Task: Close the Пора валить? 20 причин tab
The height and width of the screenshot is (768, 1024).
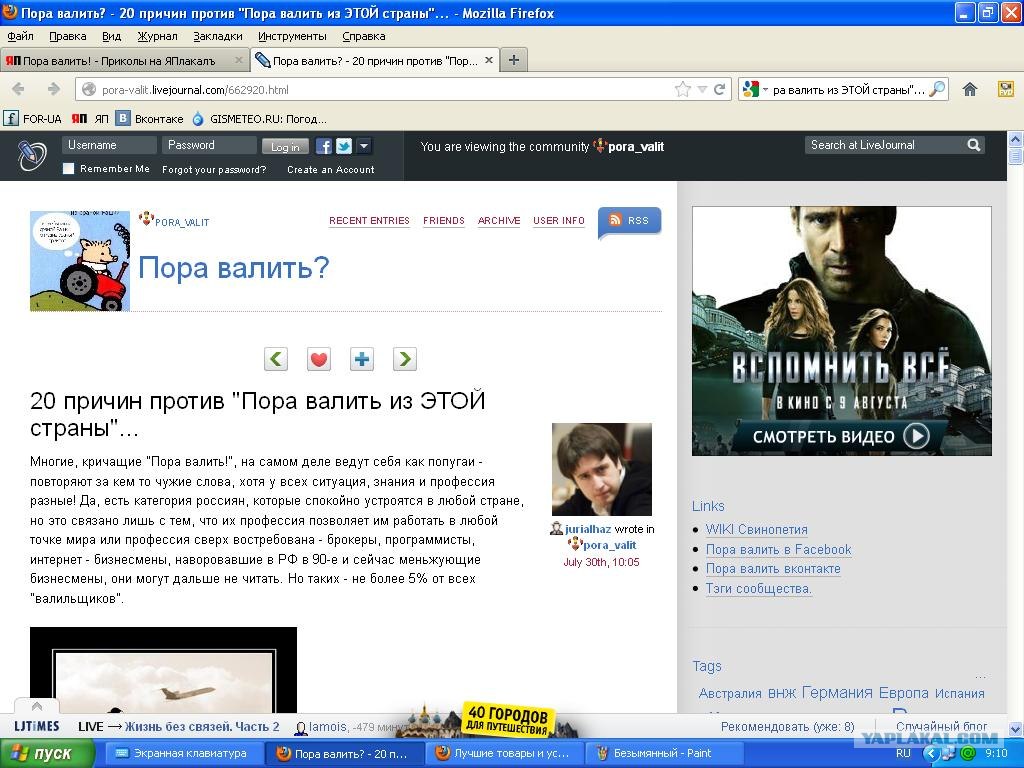Action: 488,60
